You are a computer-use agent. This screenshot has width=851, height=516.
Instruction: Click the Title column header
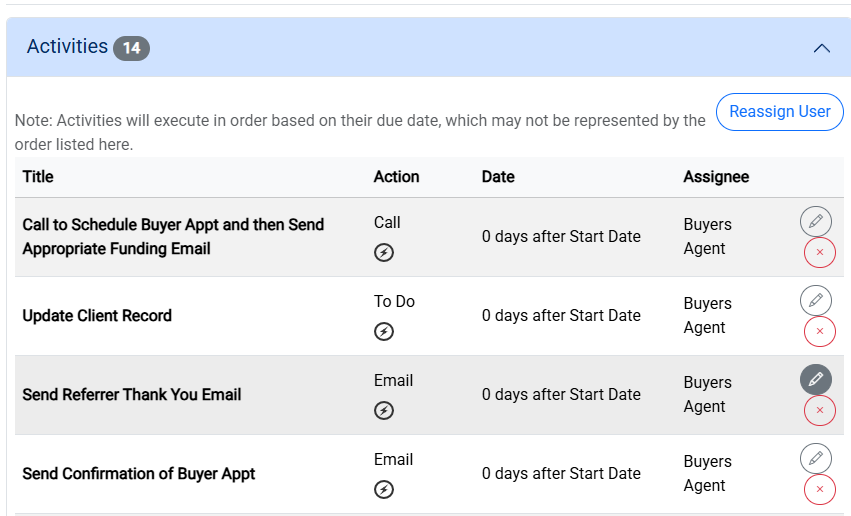point(38,177)
